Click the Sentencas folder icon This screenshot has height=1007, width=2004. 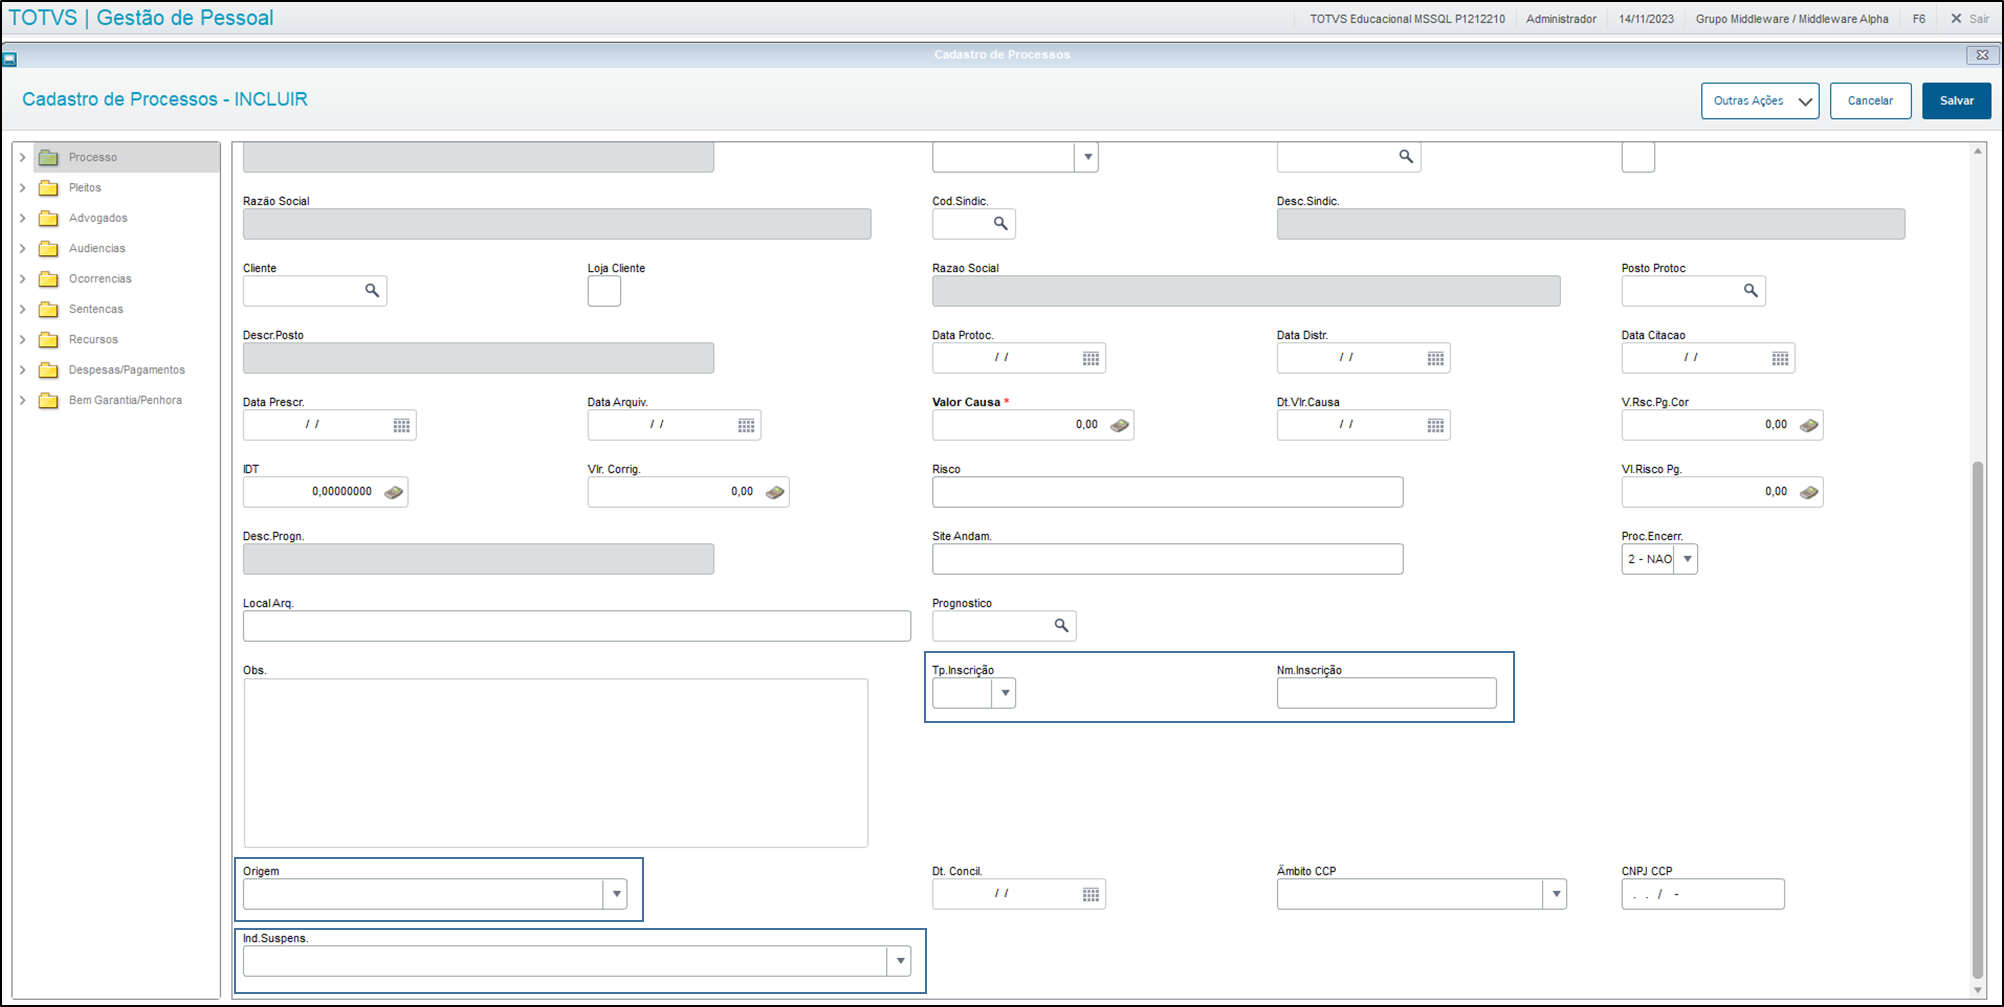point(48,309)
